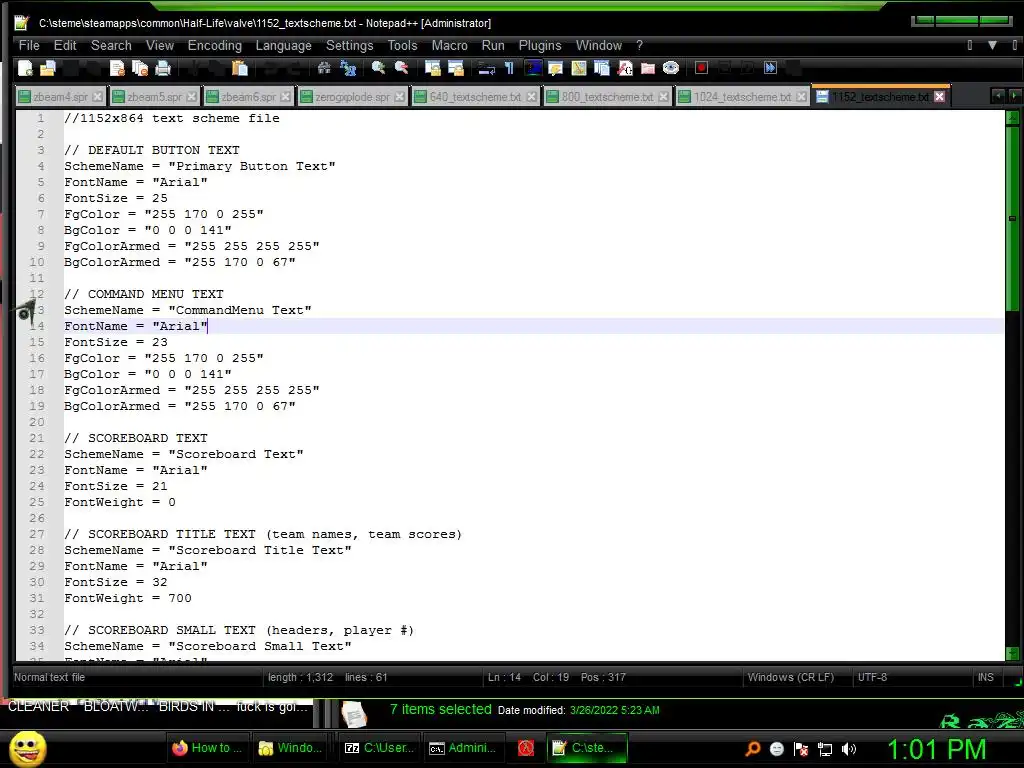The image size is (1024, 768).
Task: Click the scrollbar down arrow
Action: (x=1012, y=653)
